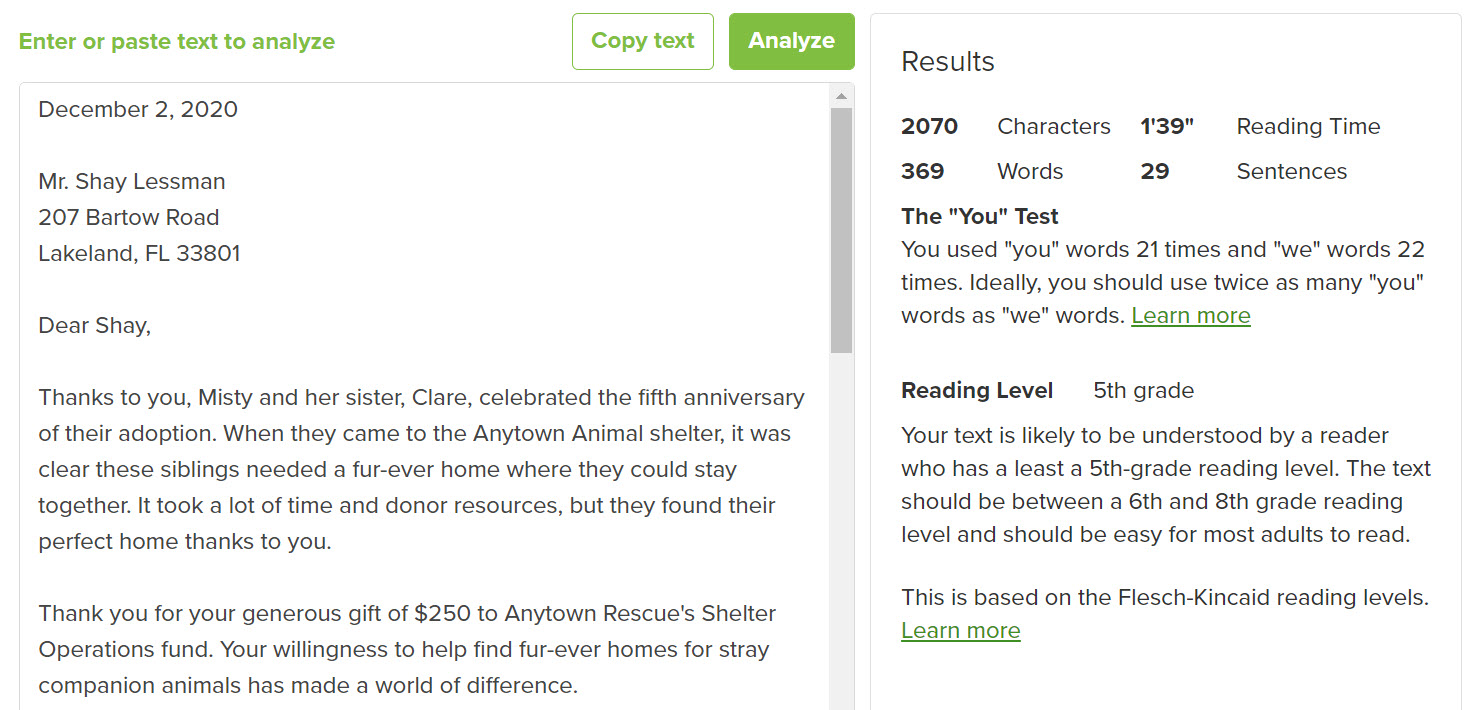Screen dimensions: 1473x710
Task: Click the Enter or paste text to analyze label
Action: [177, 41]
